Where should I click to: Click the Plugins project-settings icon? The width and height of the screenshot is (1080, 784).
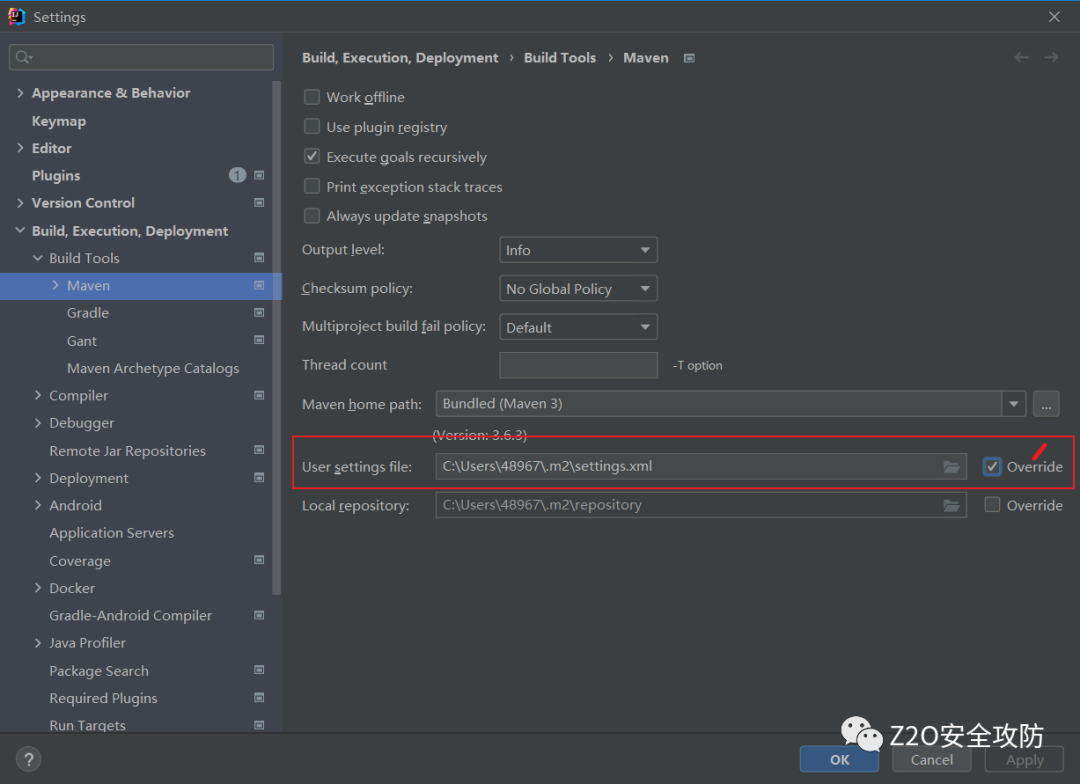[259, 176]
